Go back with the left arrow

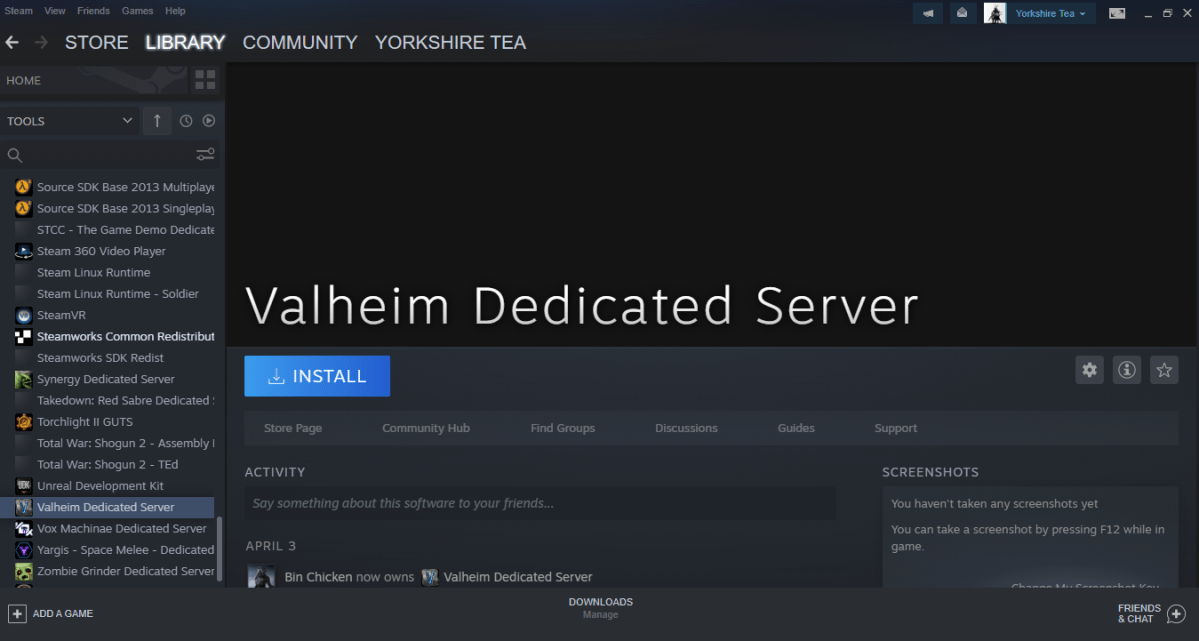click(12, 42)
